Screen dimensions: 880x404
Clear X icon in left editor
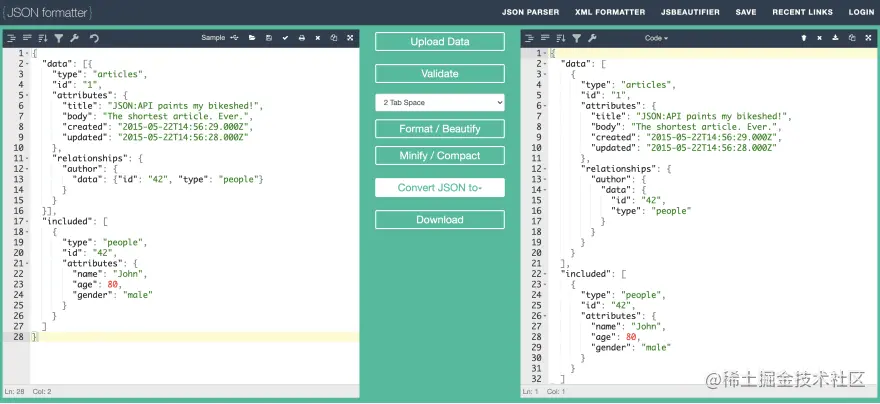point(318,38)
